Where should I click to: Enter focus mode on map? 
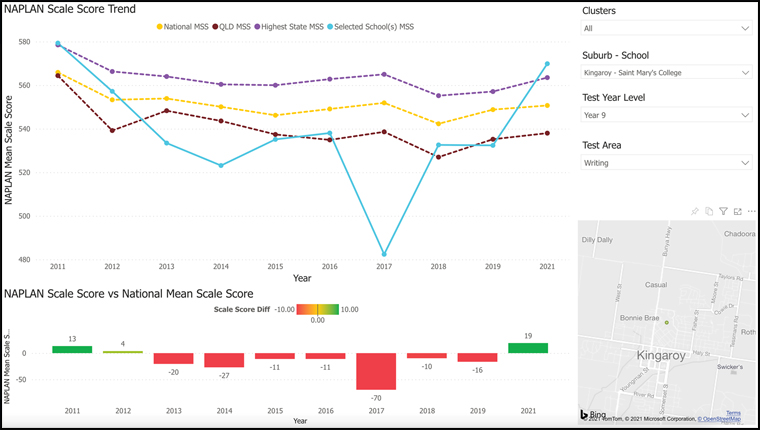[737, 211]
